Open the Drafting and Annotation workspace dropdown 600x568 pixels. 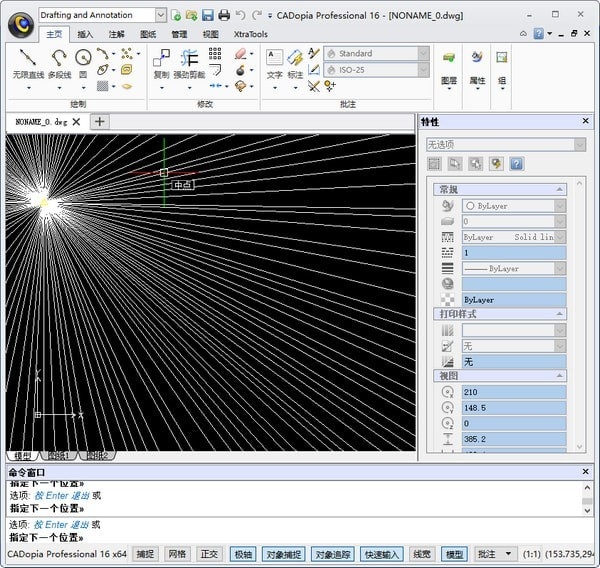coord(161,15)
